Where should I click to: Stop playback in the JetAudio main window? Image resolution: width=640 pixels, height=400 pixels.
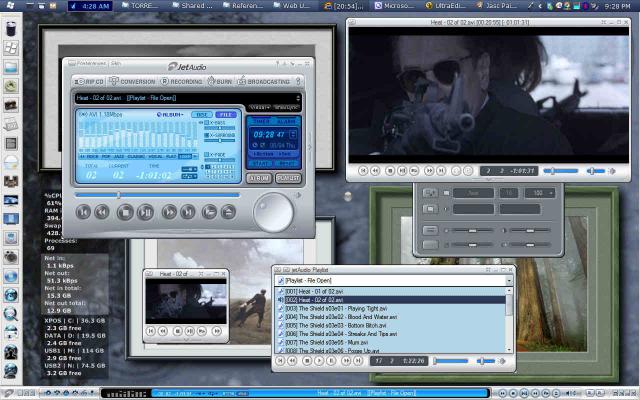pyautogui.click(x=125, y=212)
